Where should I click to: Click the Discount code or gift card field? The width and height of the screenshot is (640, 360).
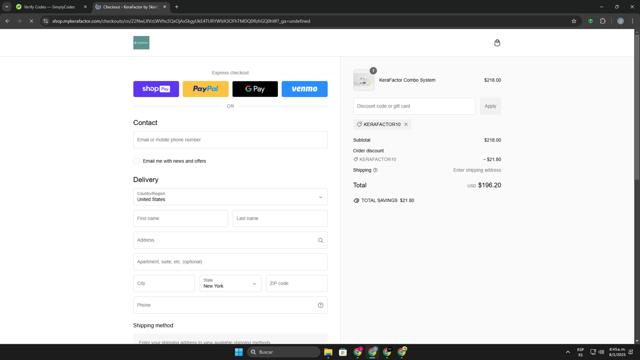pos(414,106)
